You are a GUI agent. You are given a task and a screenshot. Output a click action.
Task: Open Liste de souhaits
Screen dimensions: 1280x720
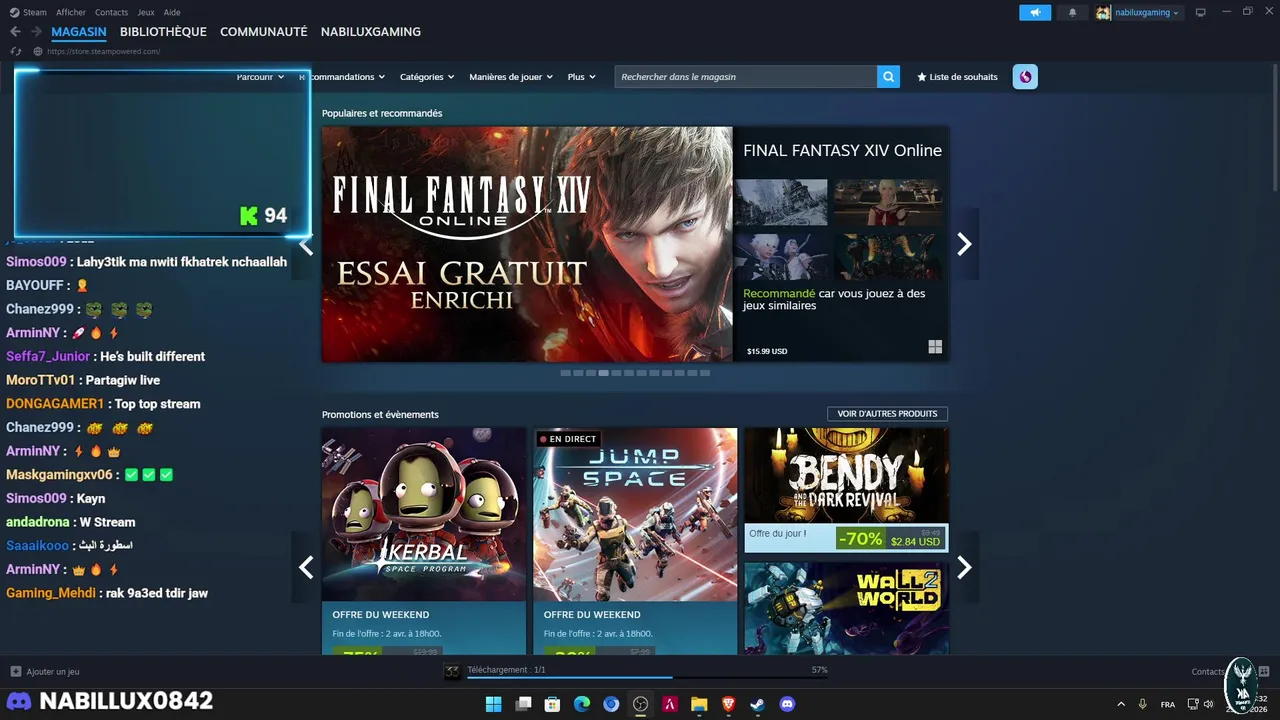957,77
